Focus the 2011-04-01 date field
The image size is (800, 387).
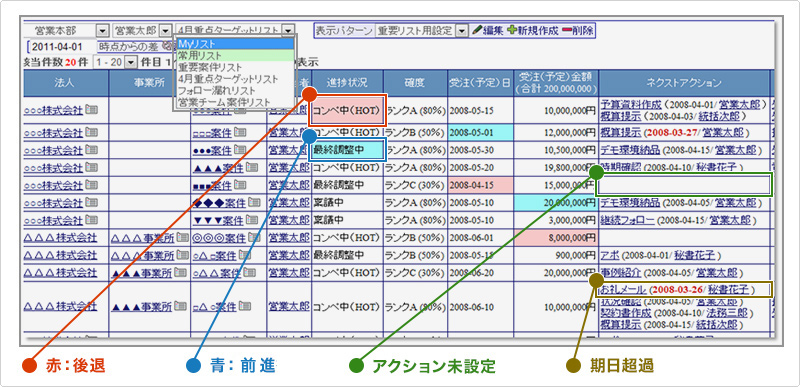[x=61, y=46]
